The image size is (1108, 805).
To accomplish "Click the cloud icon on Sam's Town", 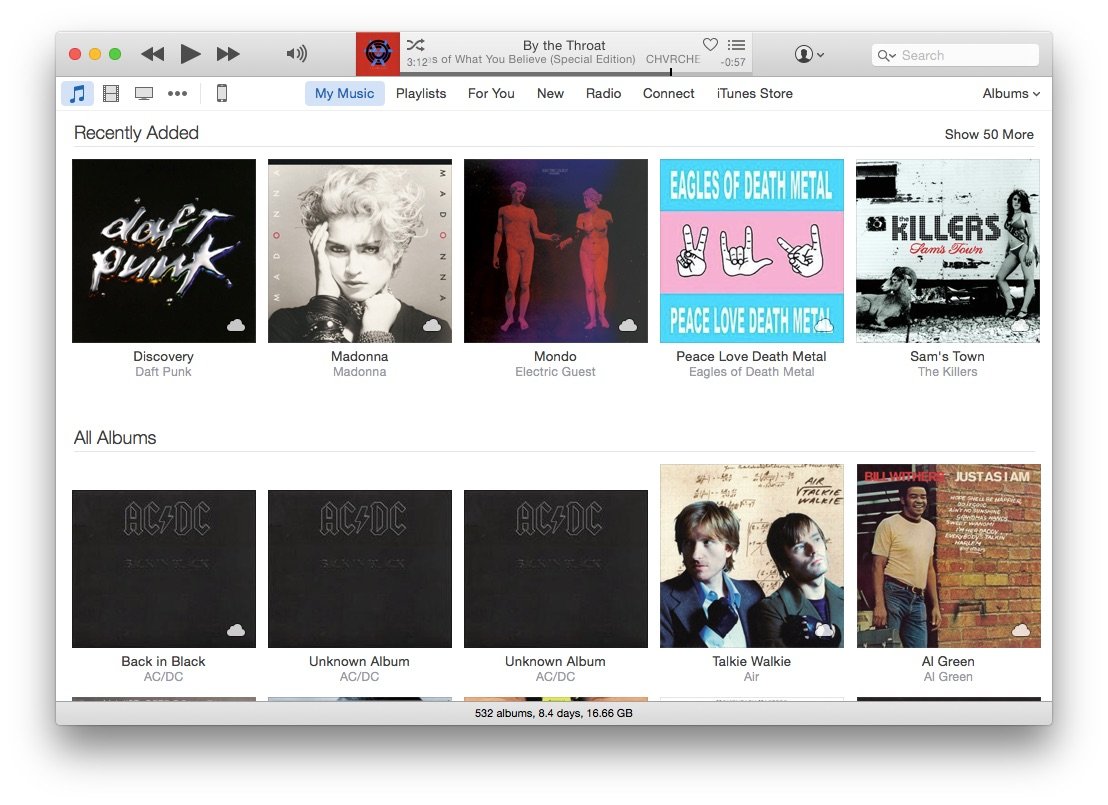I will [1020, 325].
